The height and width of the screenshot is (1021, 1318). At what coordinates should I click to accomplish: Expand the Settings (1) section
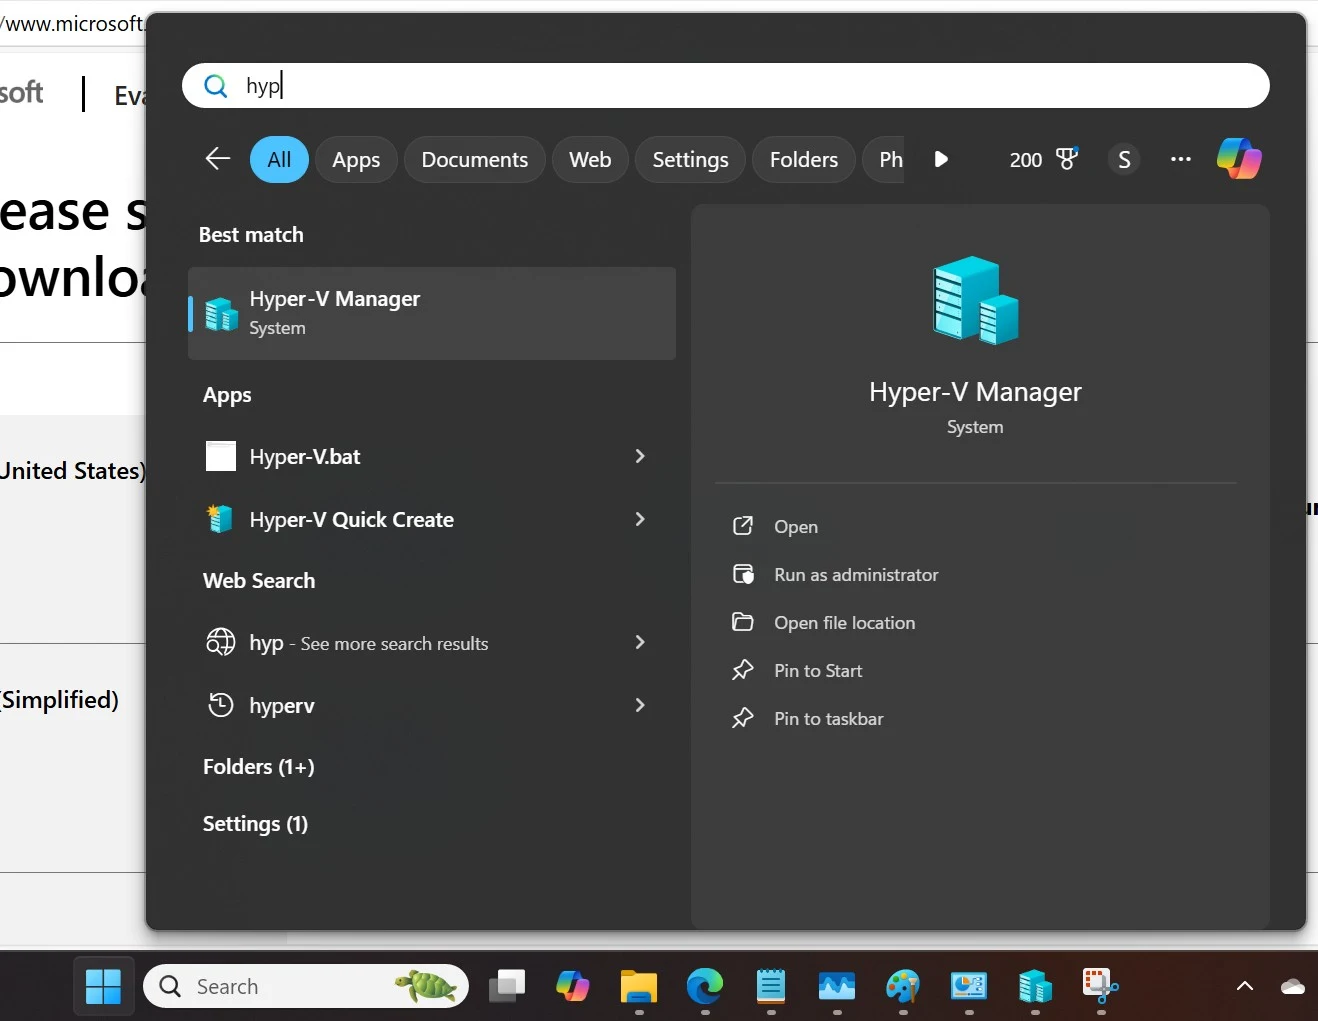coord(255,824)
